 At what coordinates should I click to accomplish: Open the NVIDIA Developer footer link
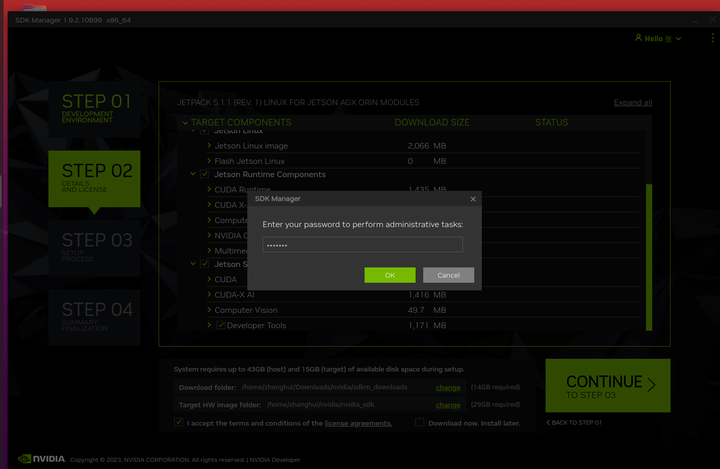[275, 460]
